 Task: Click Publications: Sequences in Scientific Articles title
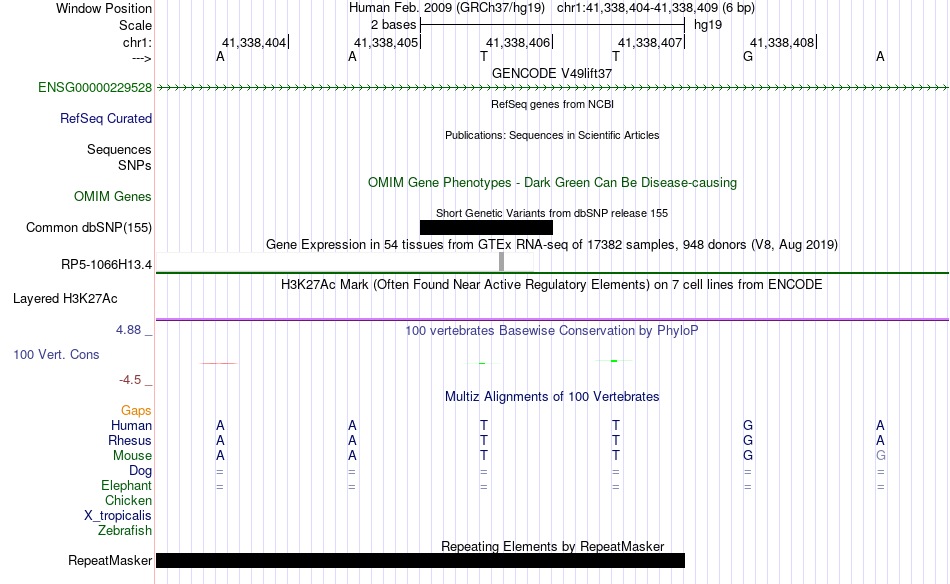point(552,135)
